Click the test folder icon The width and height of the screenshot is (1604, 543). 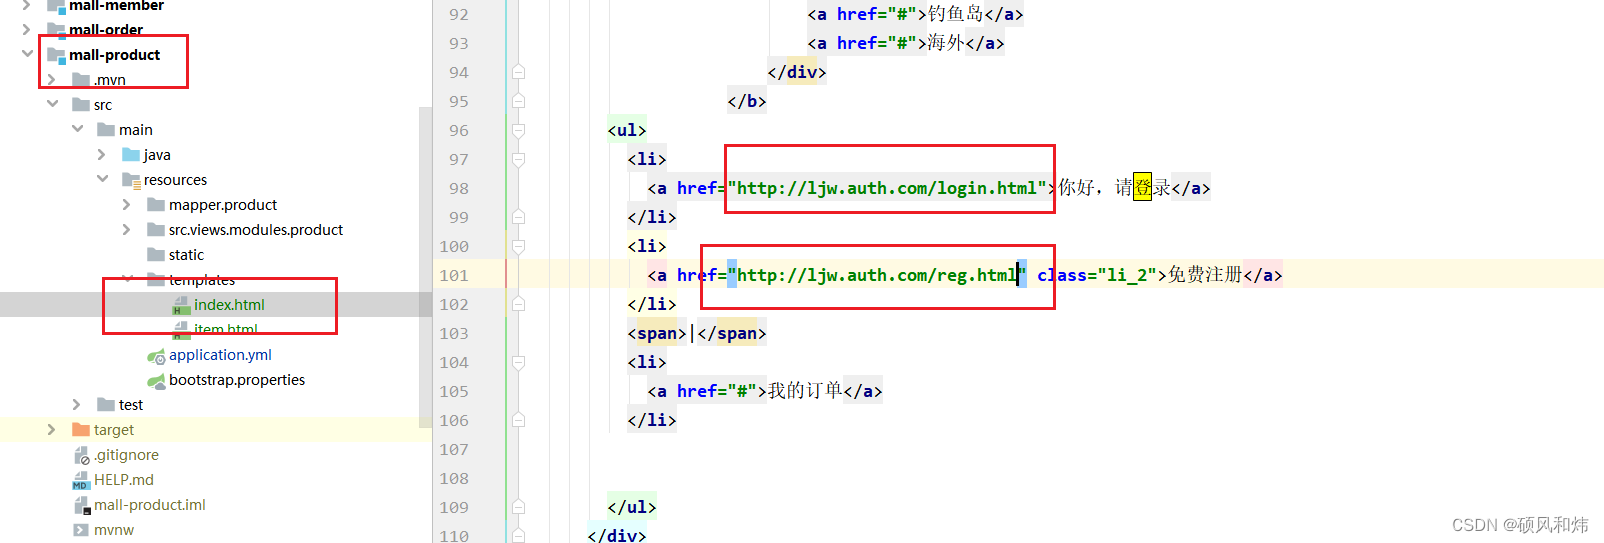[x=106, y=404]
